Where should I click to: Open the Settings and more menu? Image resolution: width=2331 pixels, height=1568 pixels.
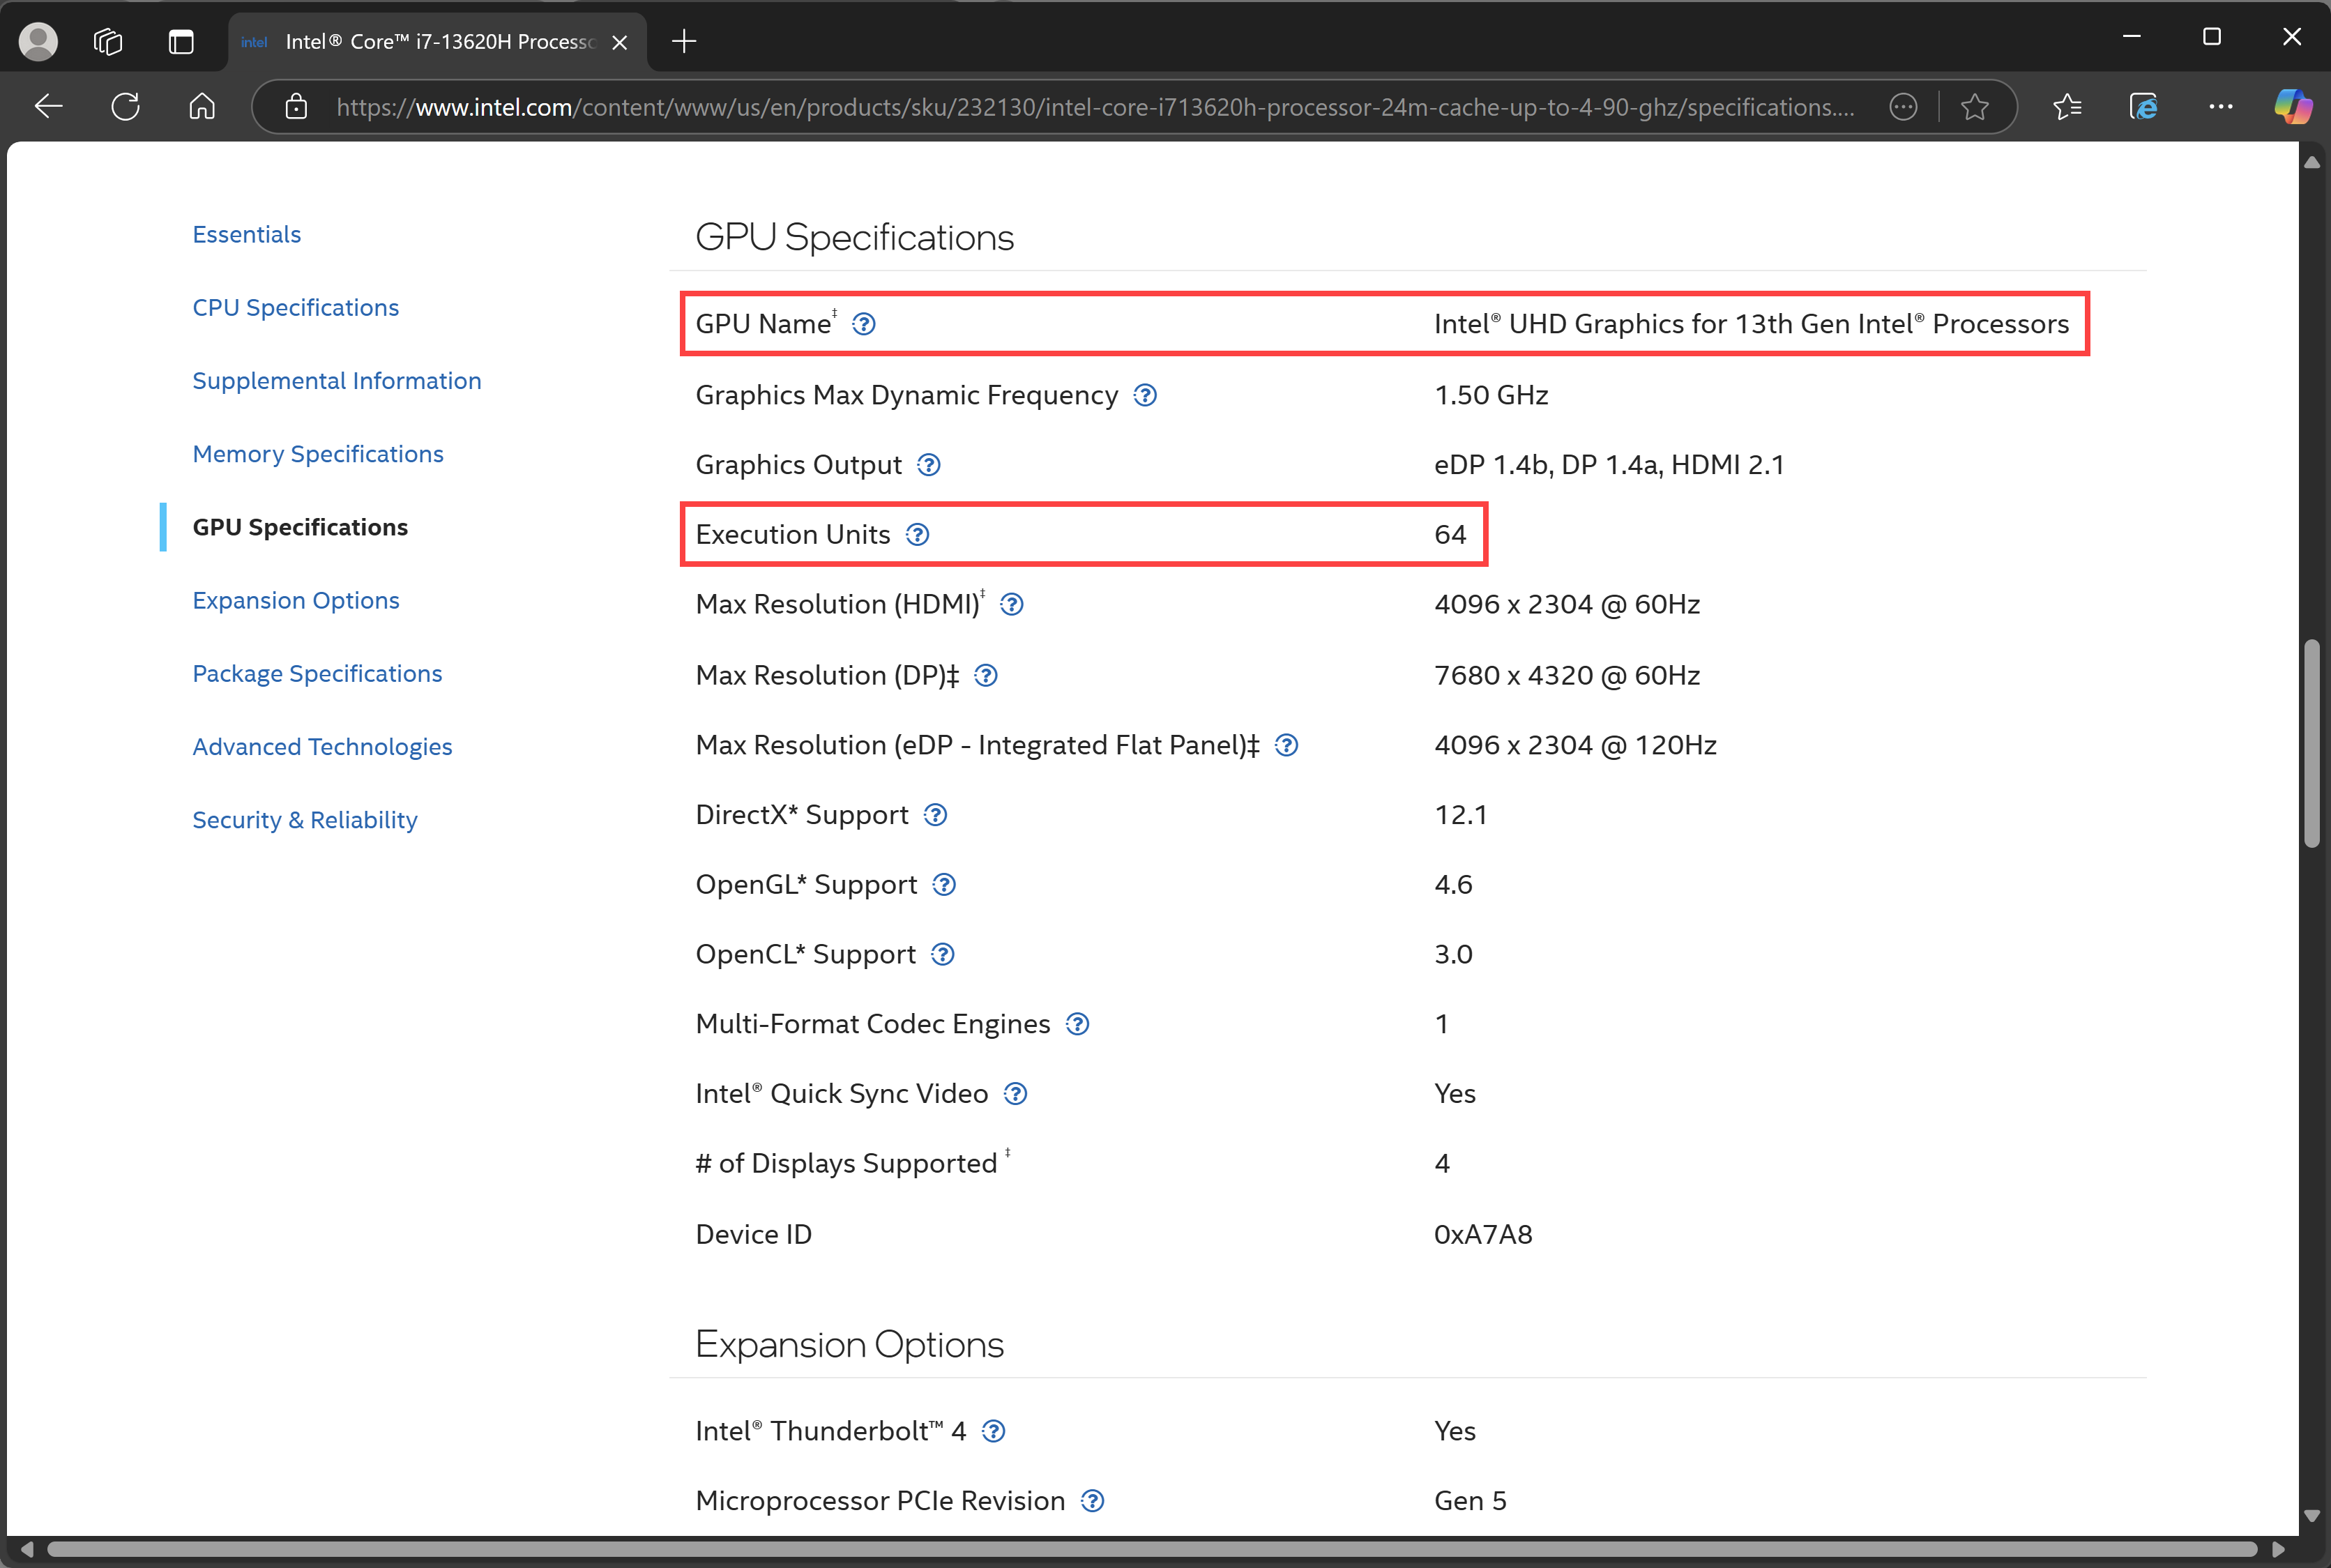coord(2220,106)
